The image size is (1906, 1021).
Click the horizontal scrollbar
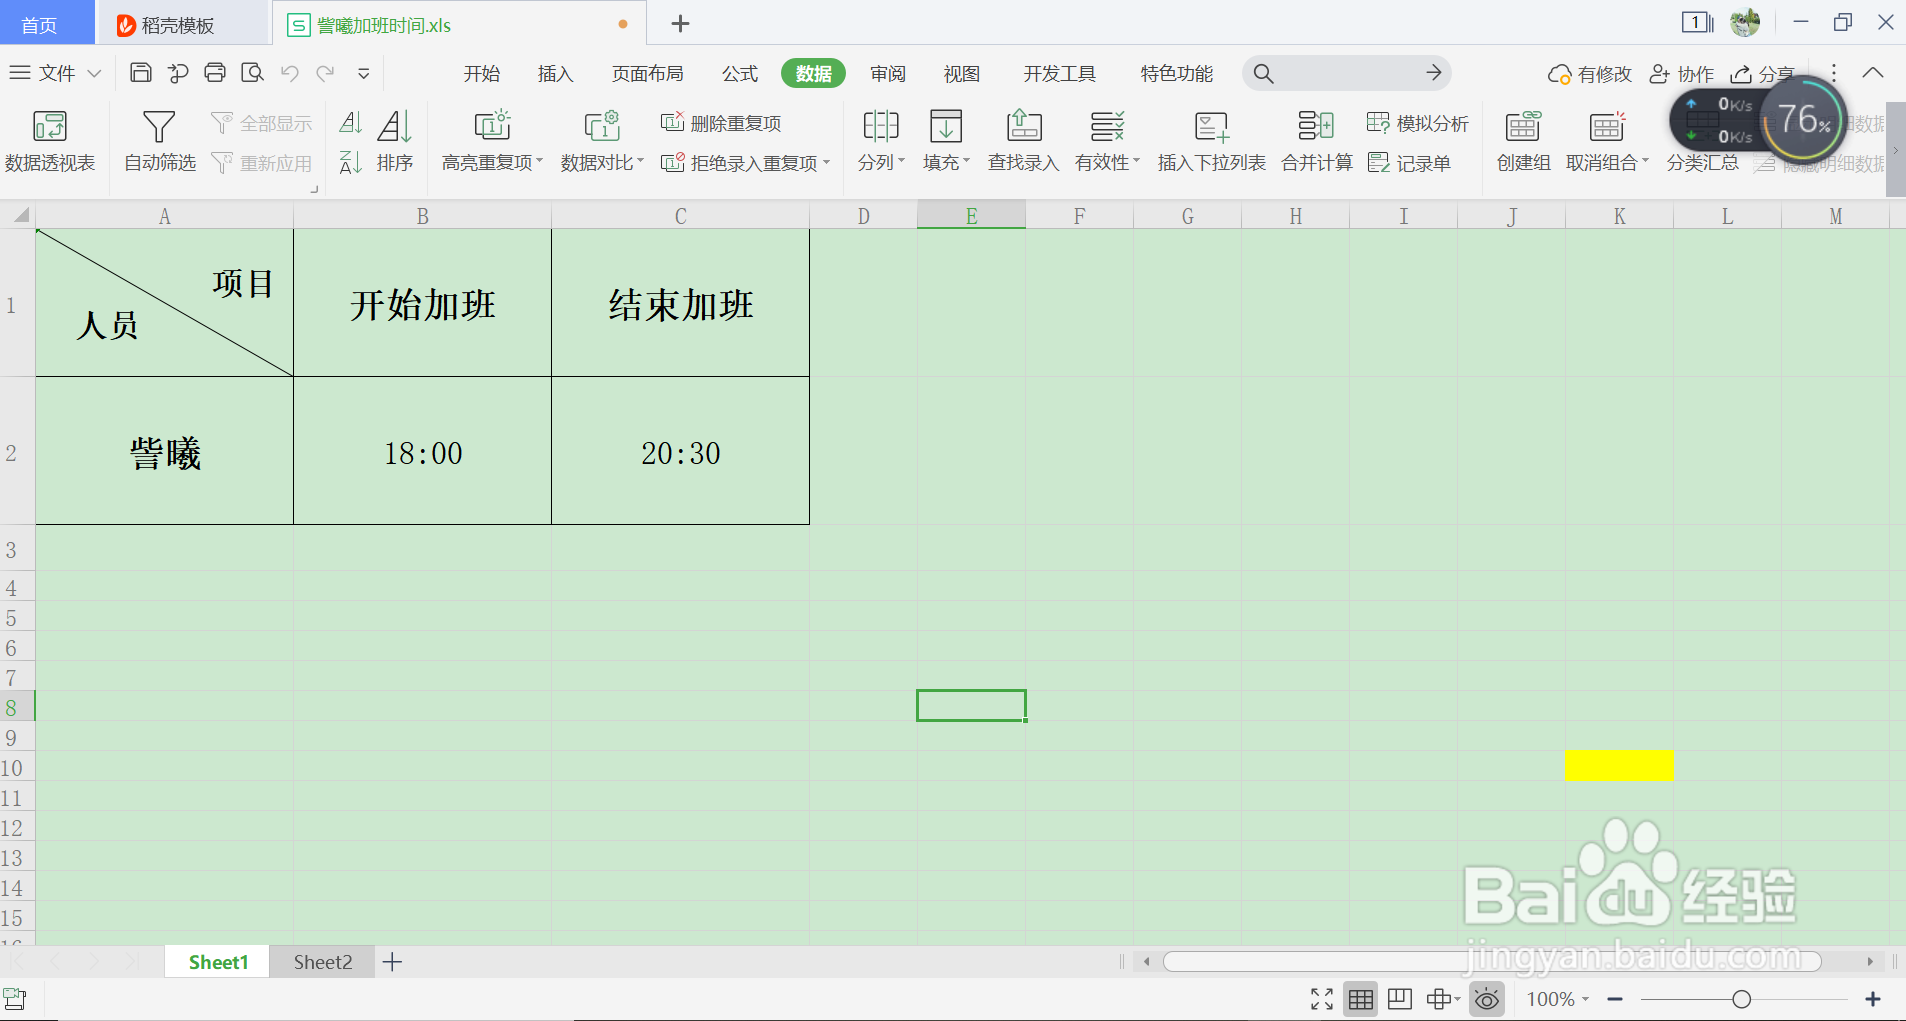1491,962
